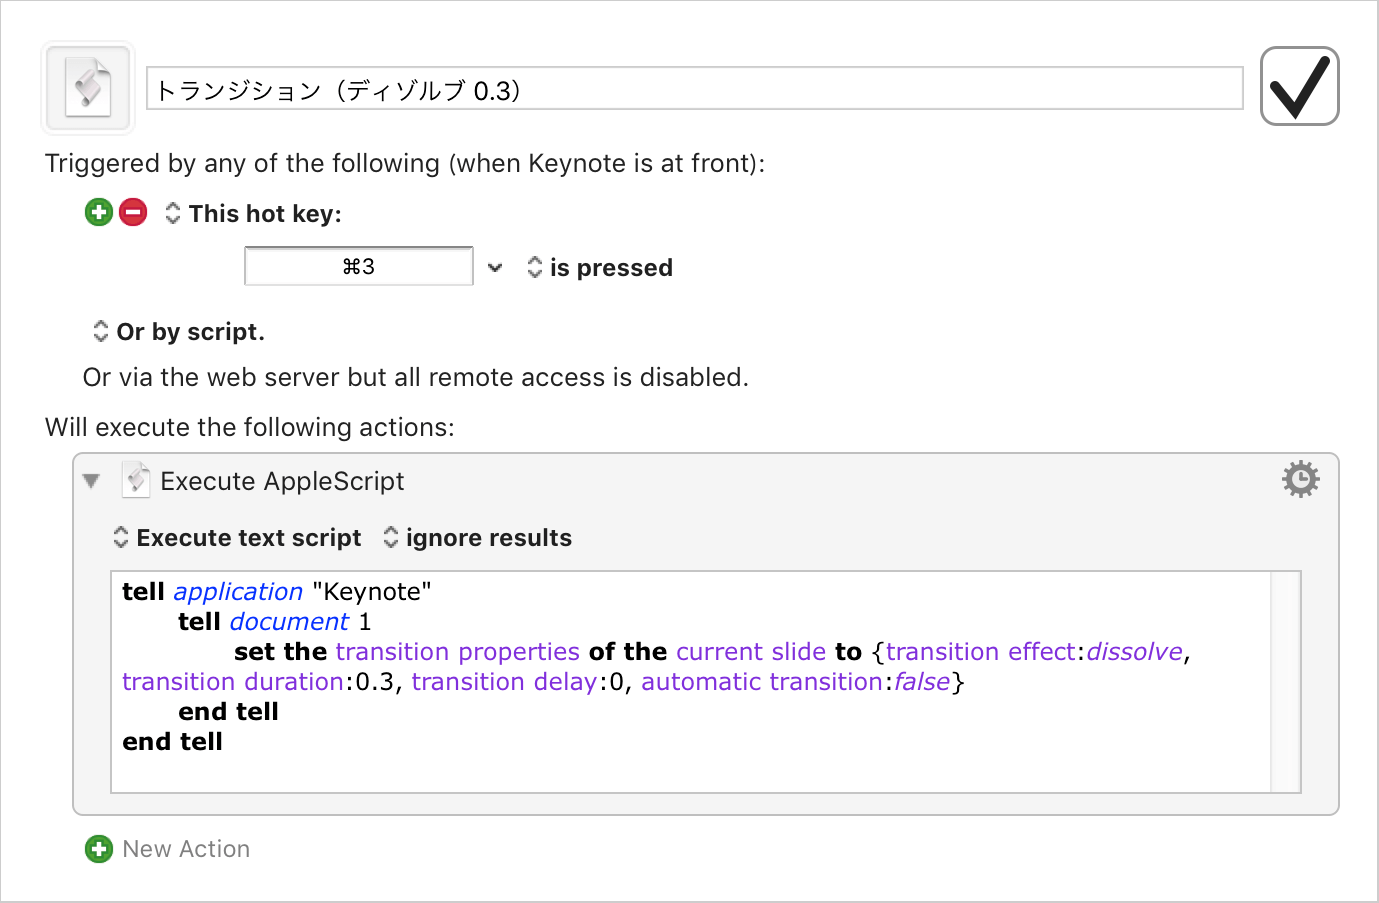Image resolution: width=1379 pixels, height=903 pixels.
Task: Change the 'Execute text script' source option
Action: coord(238,538)
